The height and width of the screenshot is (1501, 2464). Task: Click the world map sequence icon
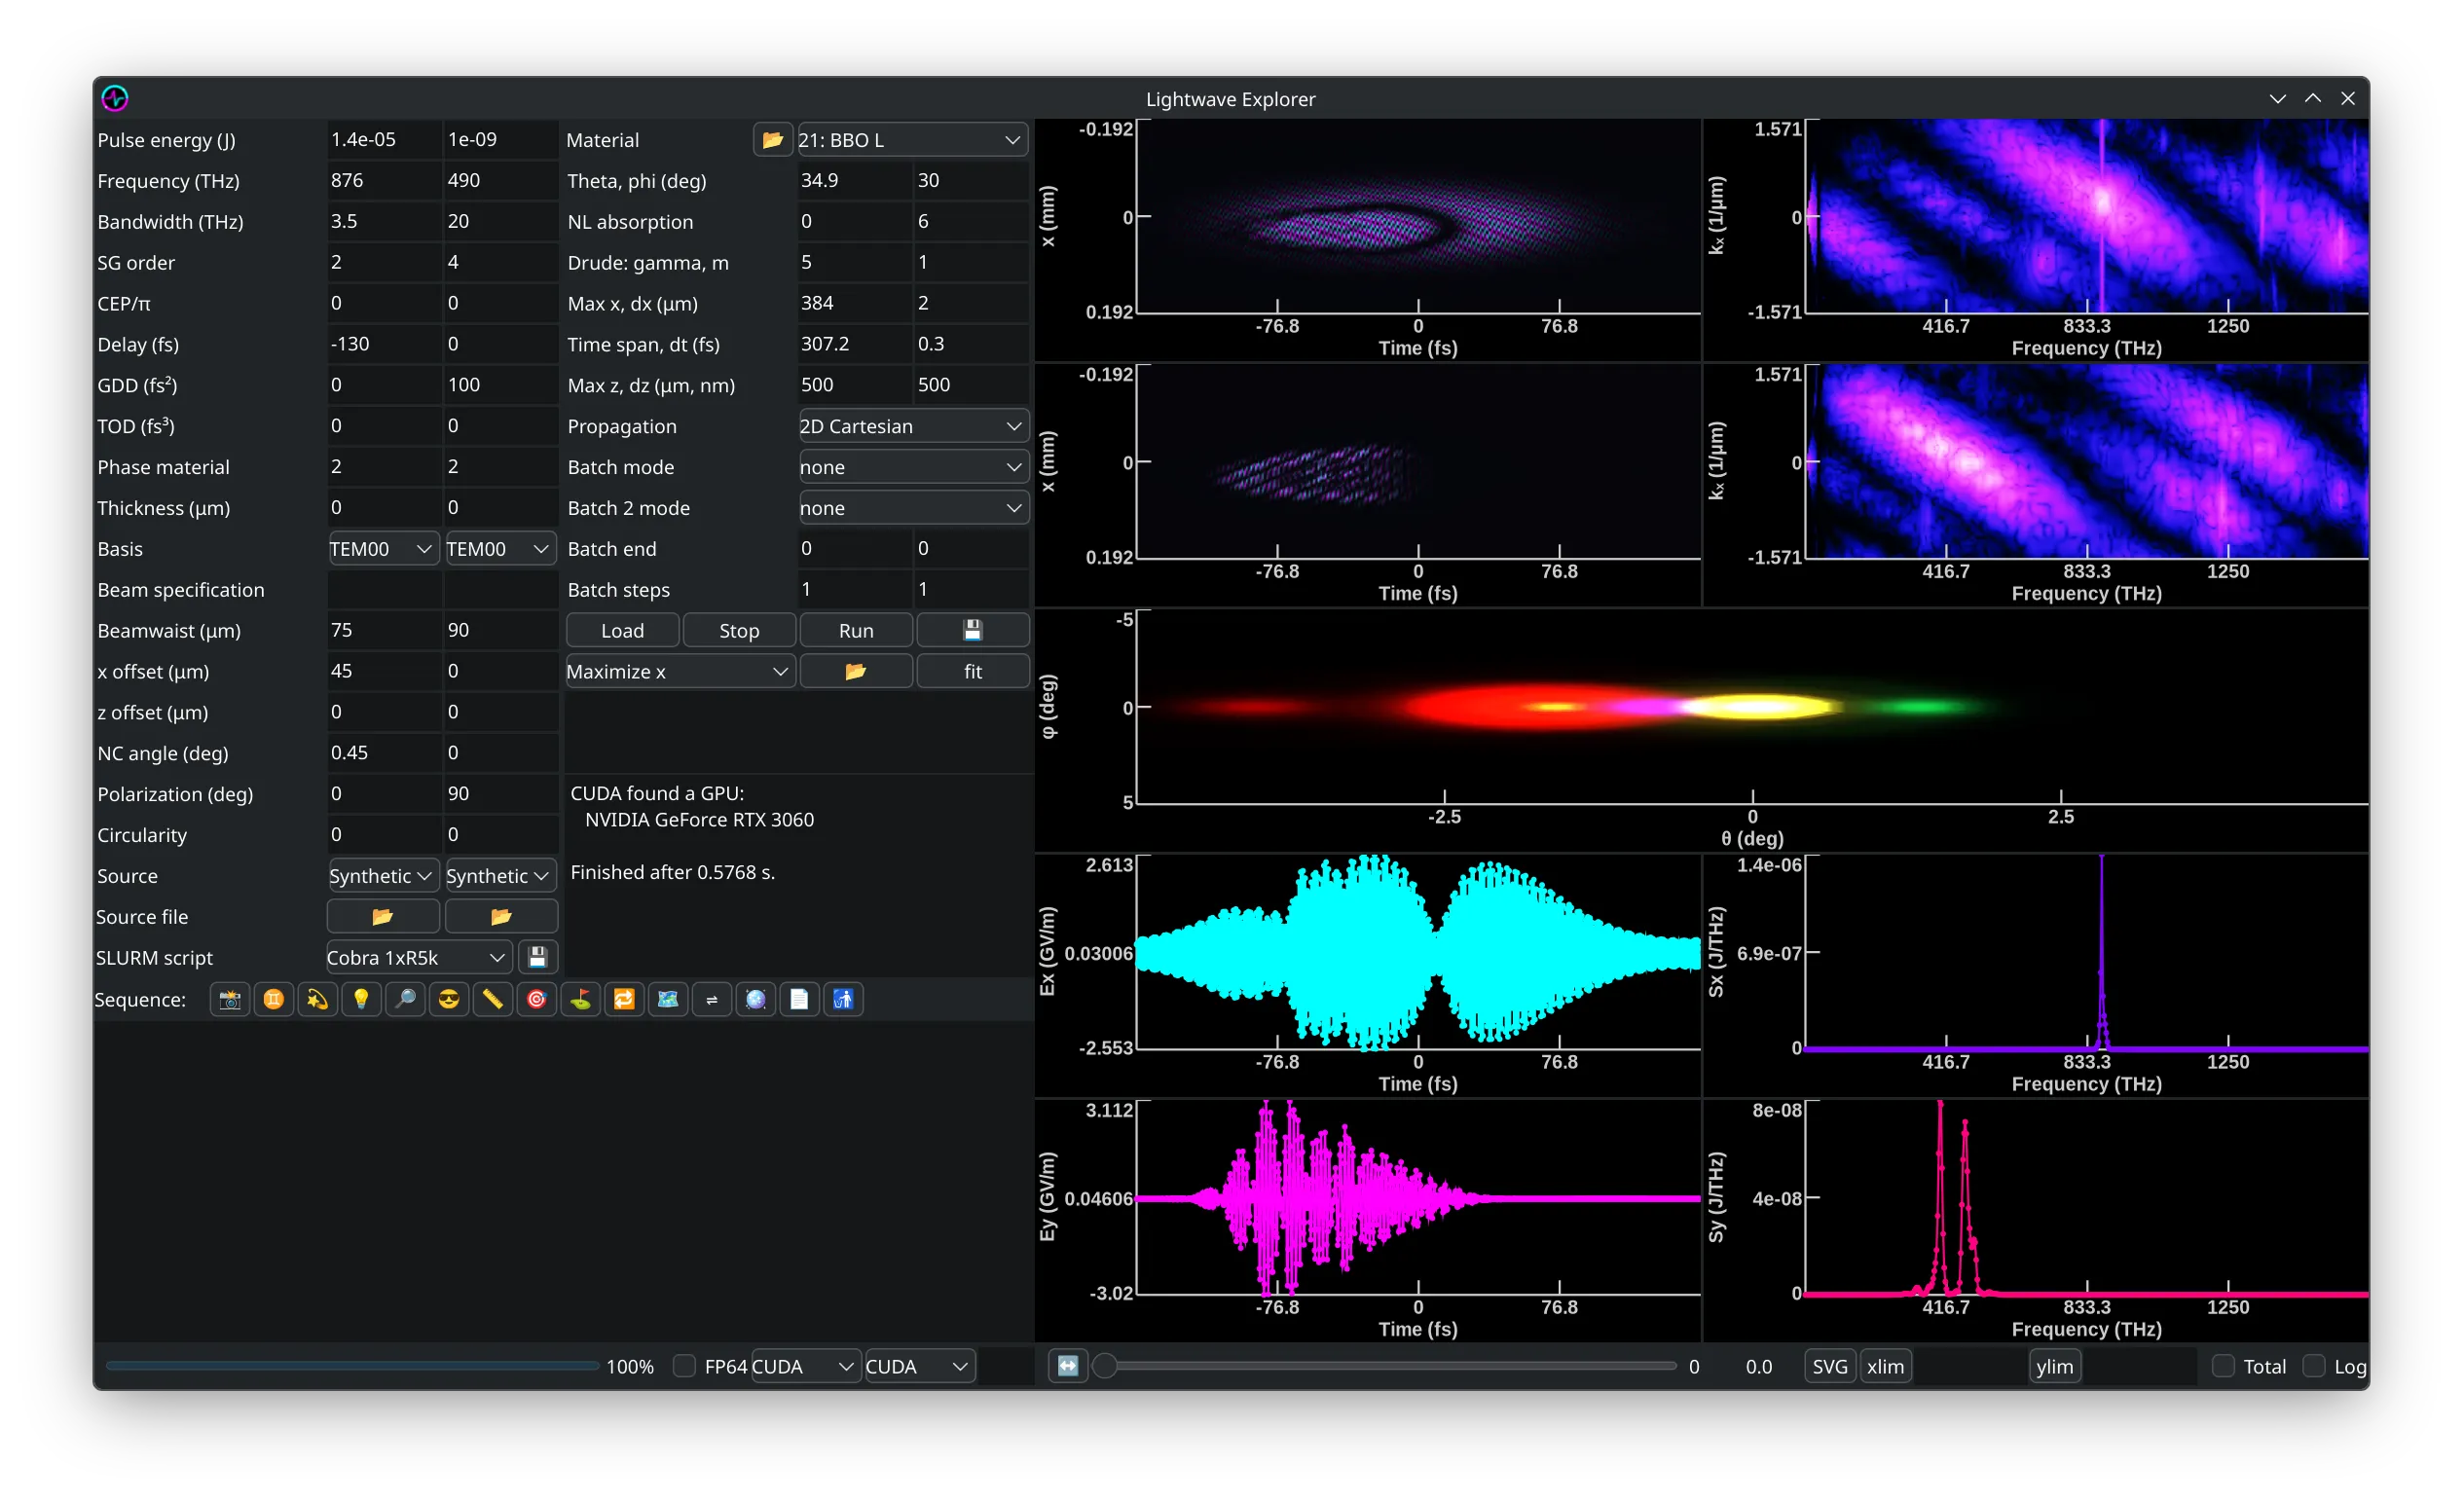coord(668,999)
